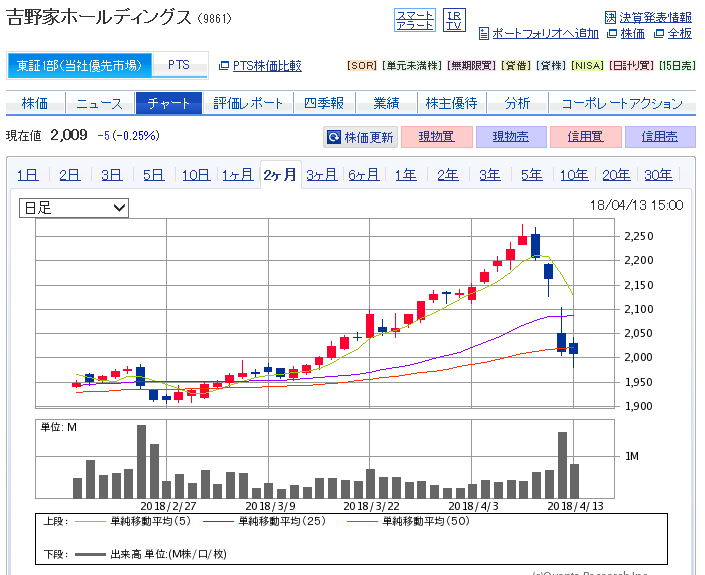Select the 6ヶ月 chart period
705x575 pixels.
[x=364, y=174]
